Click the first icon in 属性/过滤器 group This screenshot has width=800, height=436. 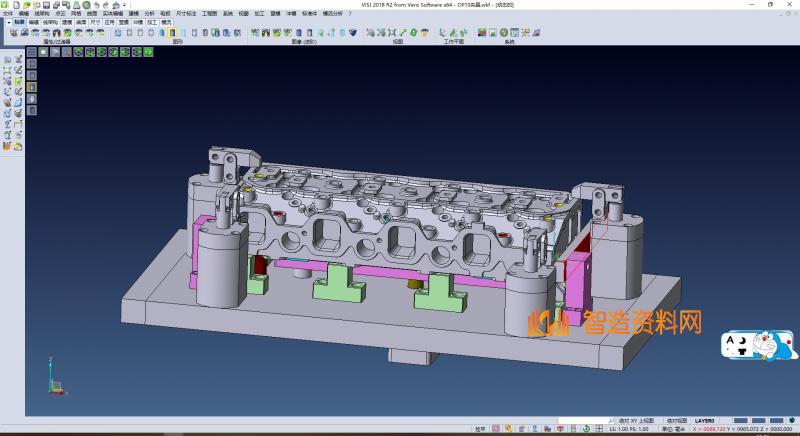pos(12,33)
